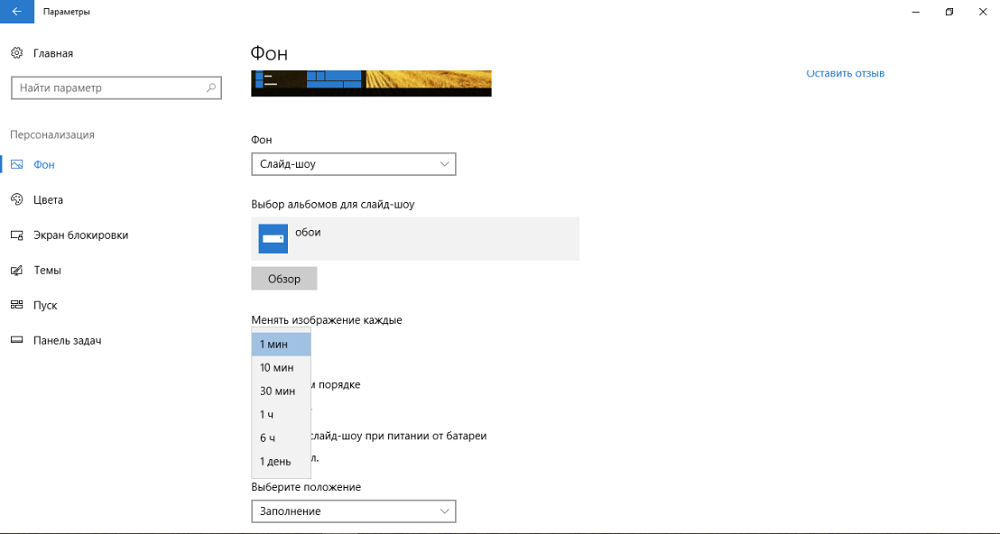The image size is (1000, 534).
Task: Open the Заполнение position dropdown
Action: point(353,511)
